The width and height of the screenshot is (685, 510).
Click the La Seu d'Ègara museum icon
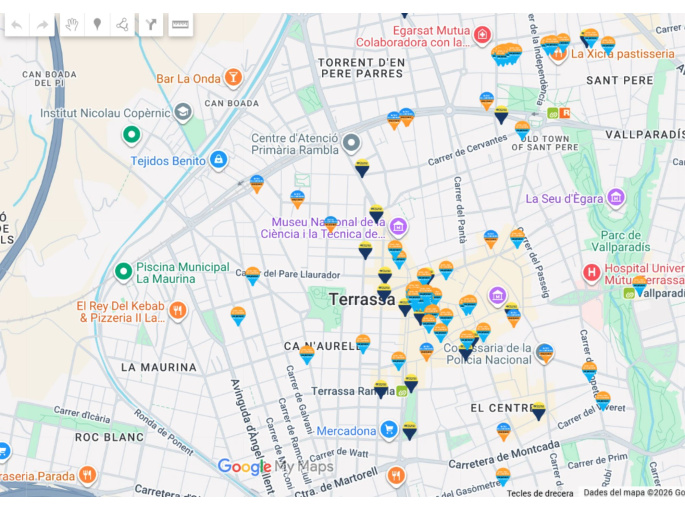[616, 198]
